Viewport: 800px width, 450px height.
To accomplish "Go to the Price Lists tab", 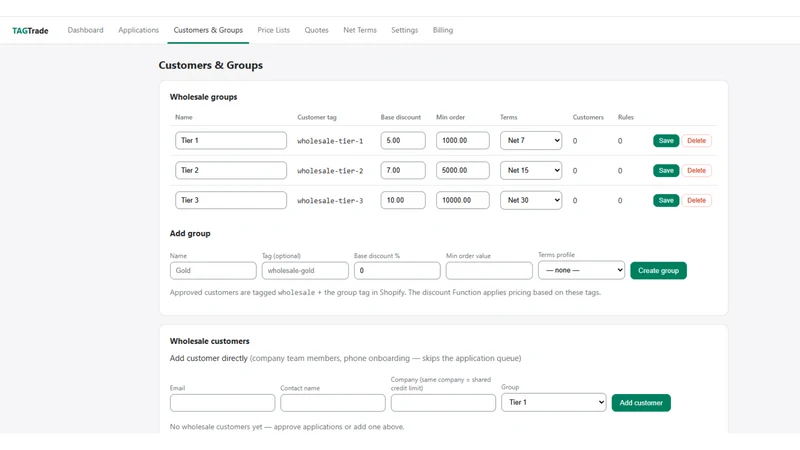I will click(x=273, y=30).
